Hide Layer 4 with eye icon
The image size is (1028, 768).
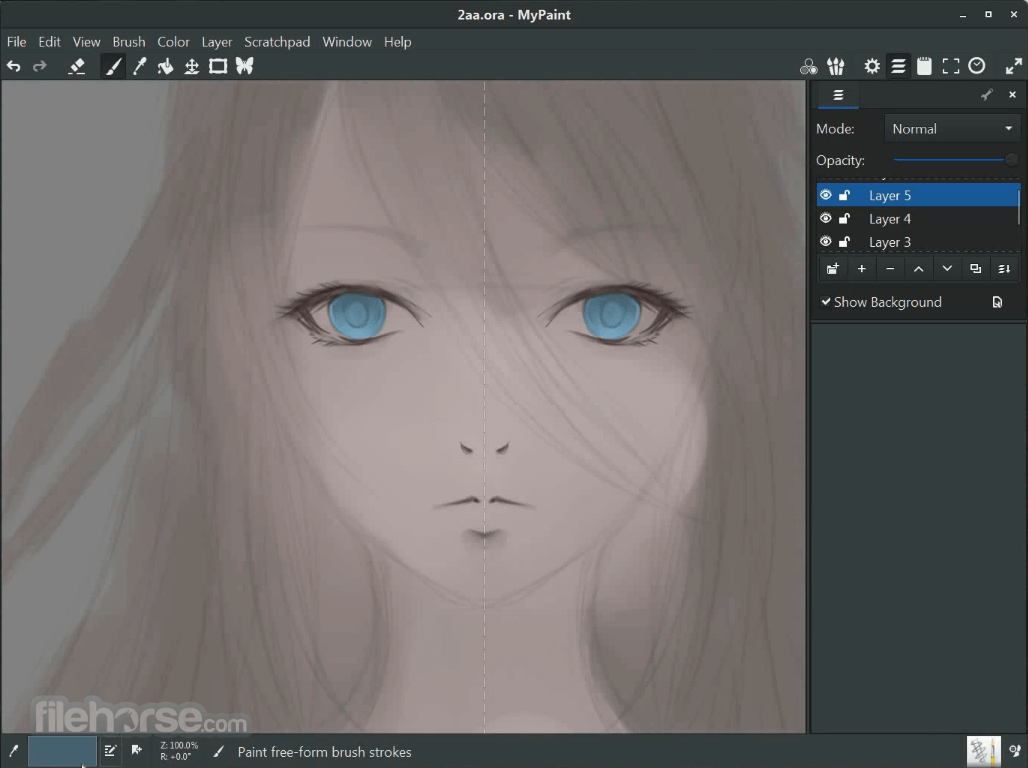tap(825, 218)
